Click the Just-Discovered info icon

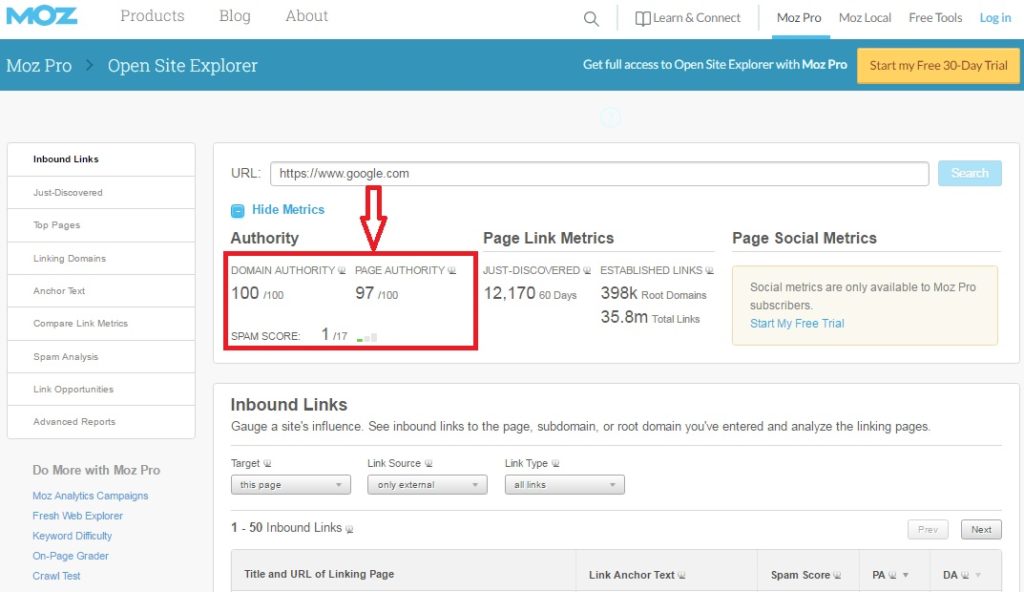tap(586, 271)
